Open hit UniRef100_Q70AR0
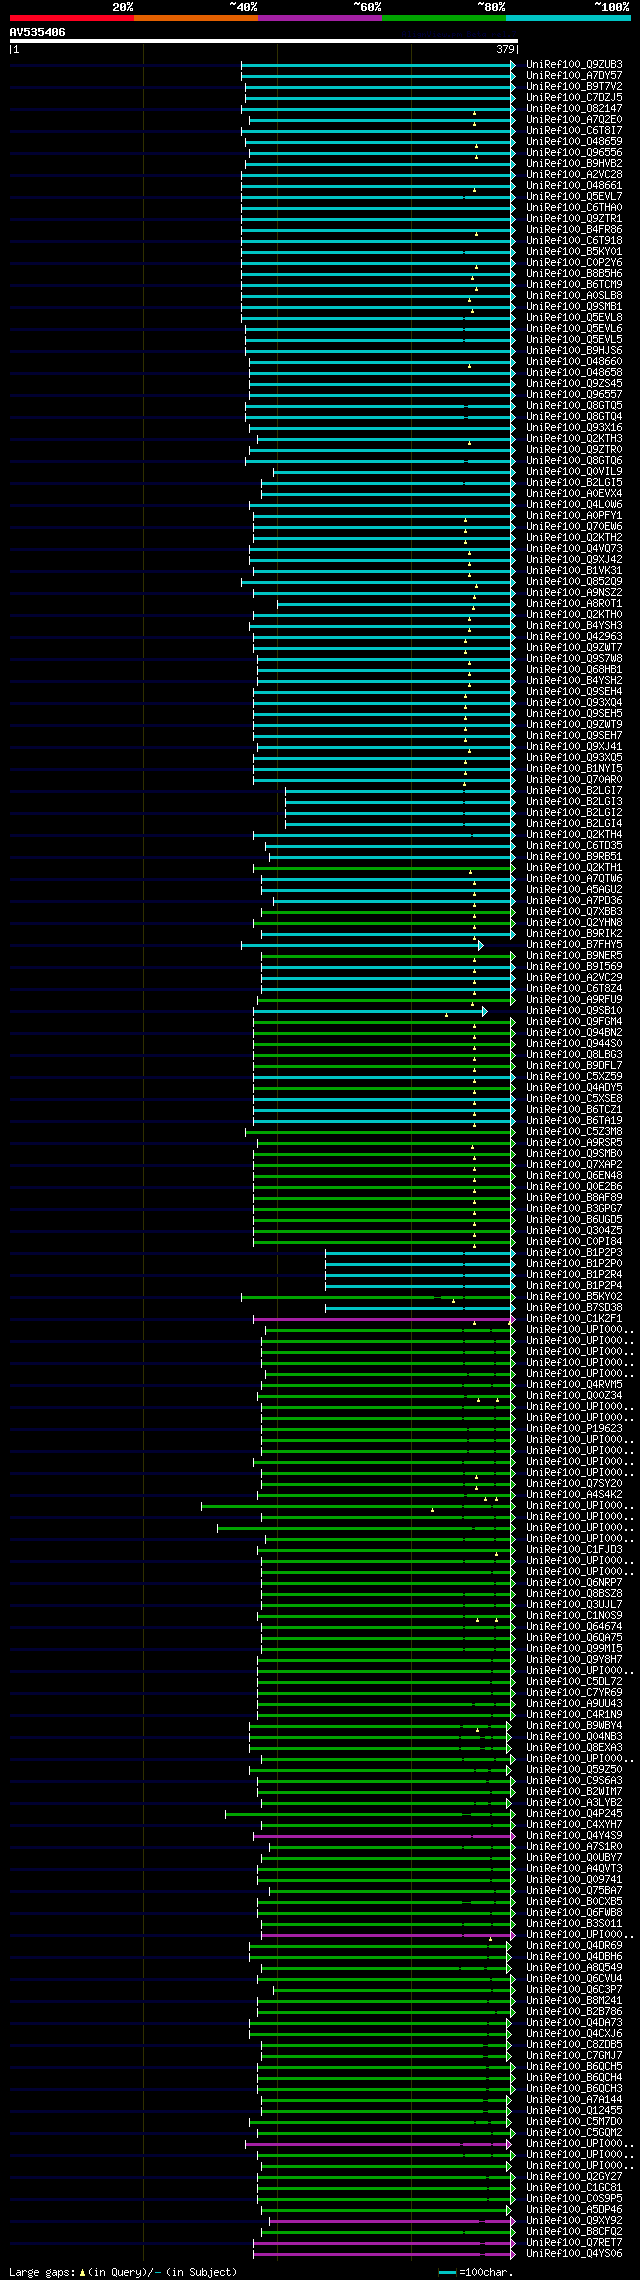 point(574,780)
